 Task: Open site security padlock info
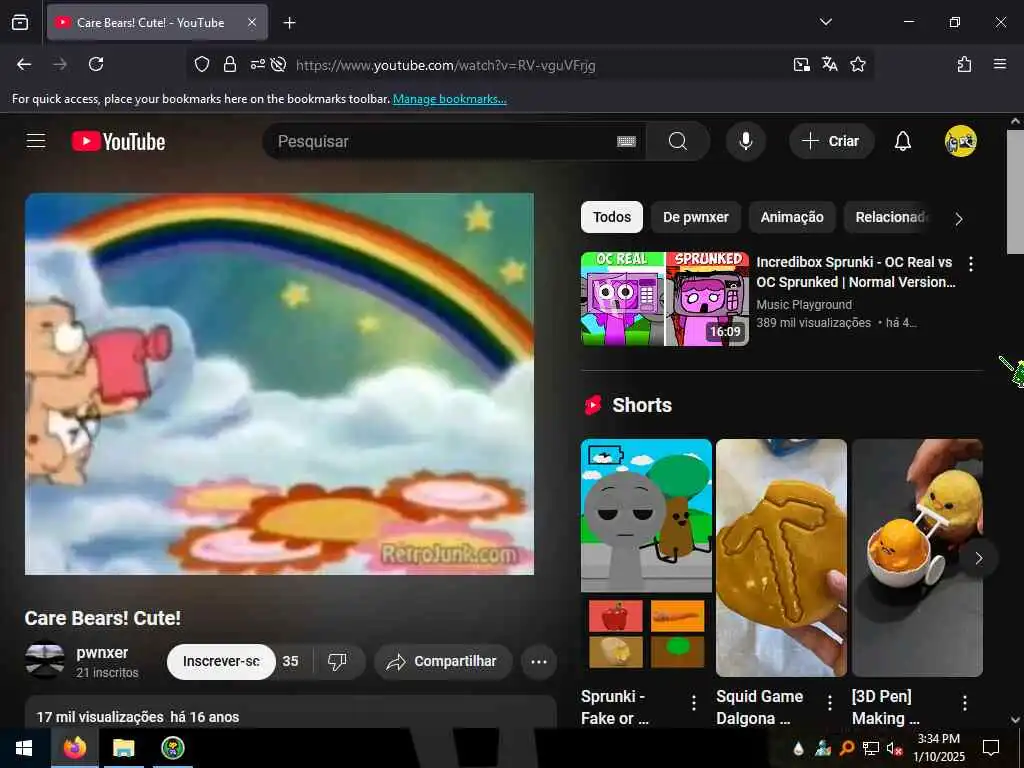click(x=230, y=64)
